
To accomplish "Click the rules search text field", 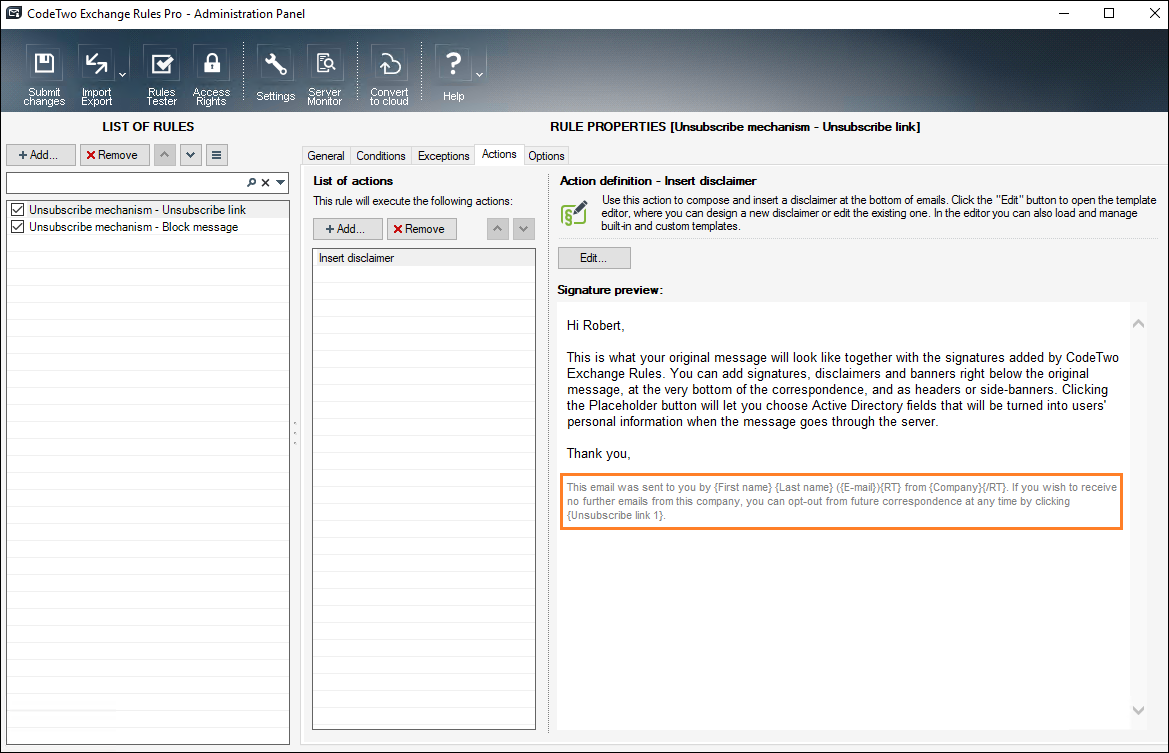I will point(125,183).
